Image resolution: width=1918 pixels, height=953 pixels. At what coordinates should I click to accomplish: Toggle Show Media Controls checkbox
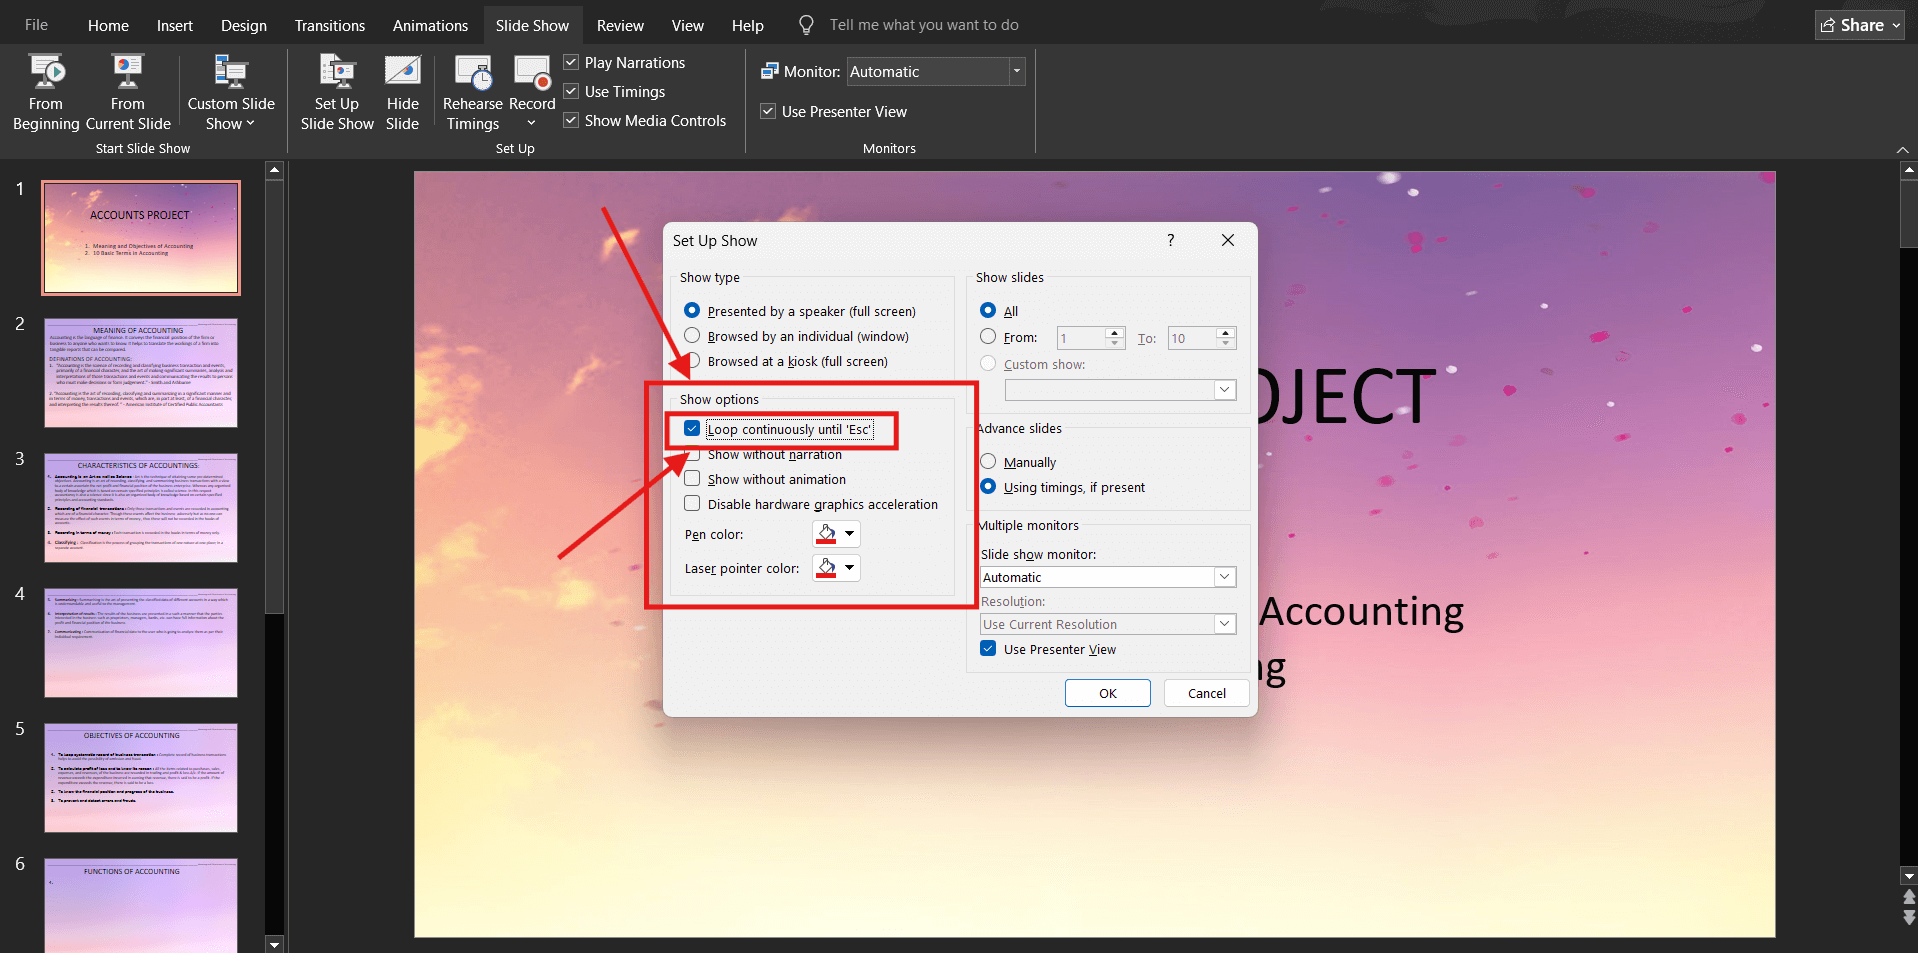(571, 120)
